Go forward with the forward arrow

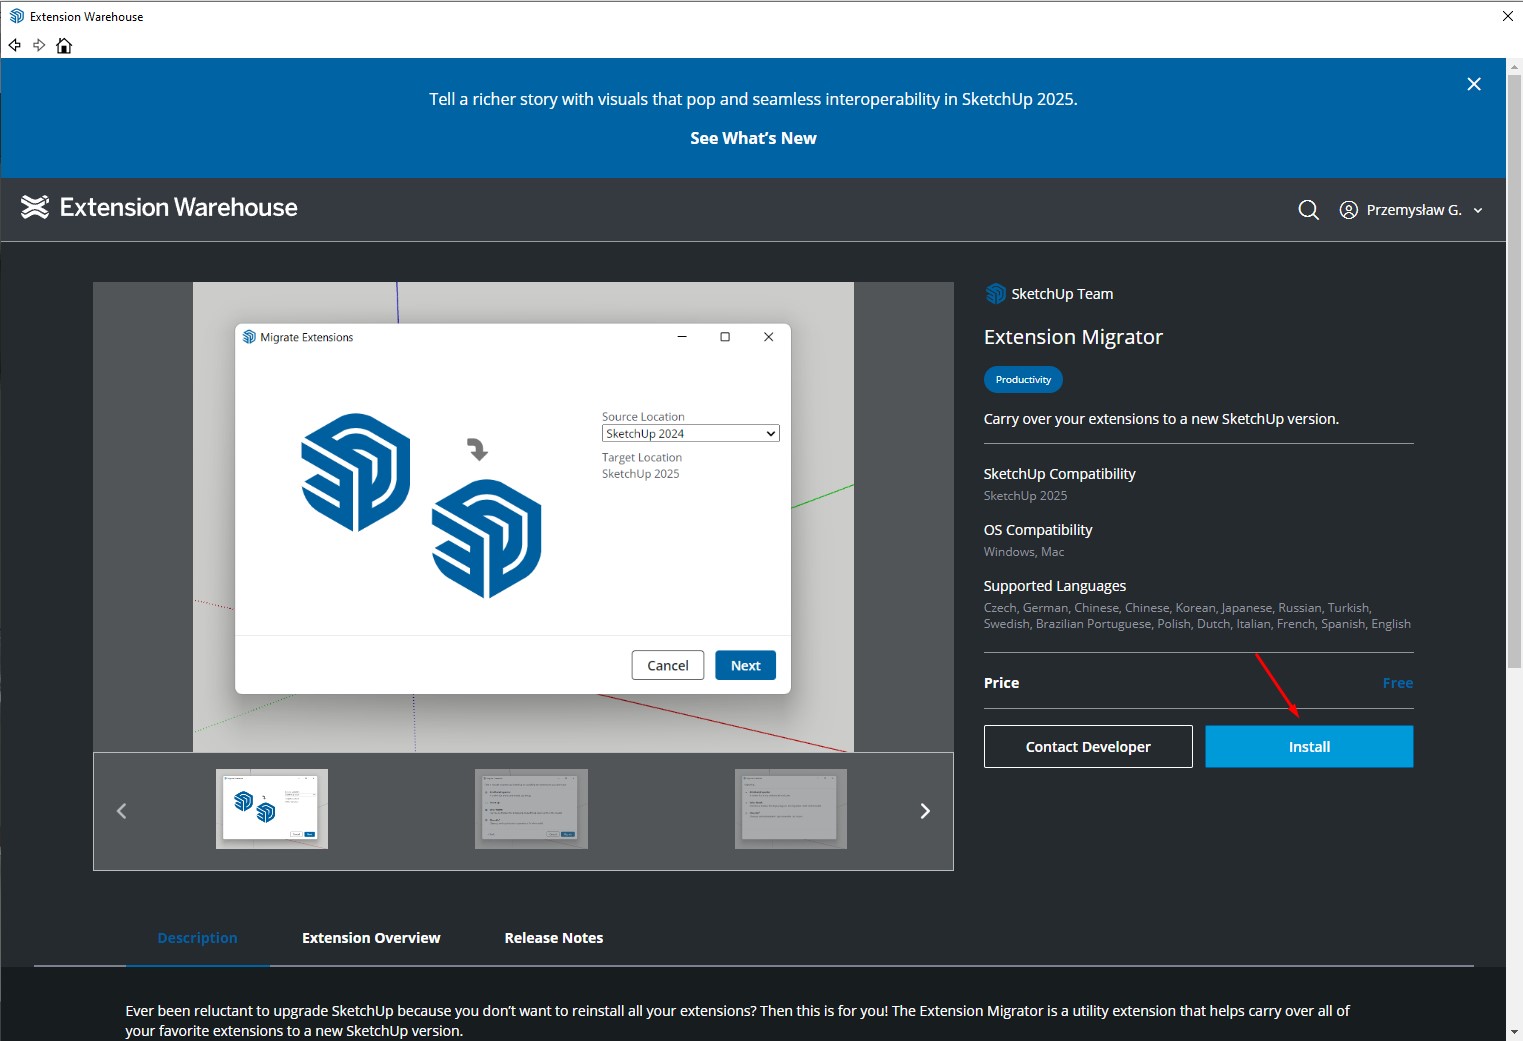pyautogui.click(x=39, y=45)
